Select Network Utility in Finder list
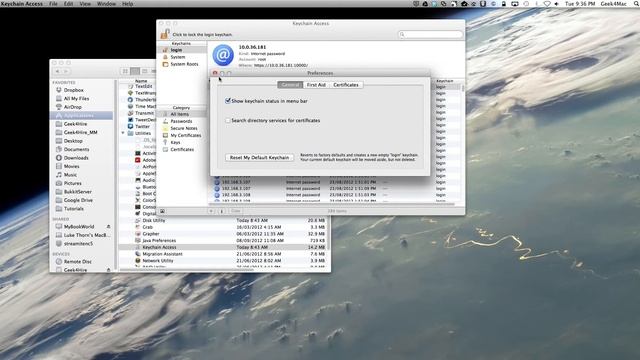This screenshot has width=640, height=360. (224, 260)
